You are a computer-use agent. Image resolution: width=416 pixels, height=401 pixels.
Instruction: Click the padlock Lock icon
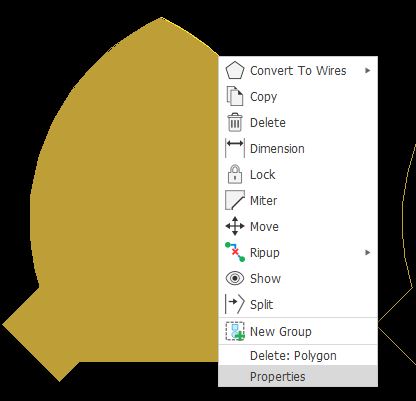(235, 174)
